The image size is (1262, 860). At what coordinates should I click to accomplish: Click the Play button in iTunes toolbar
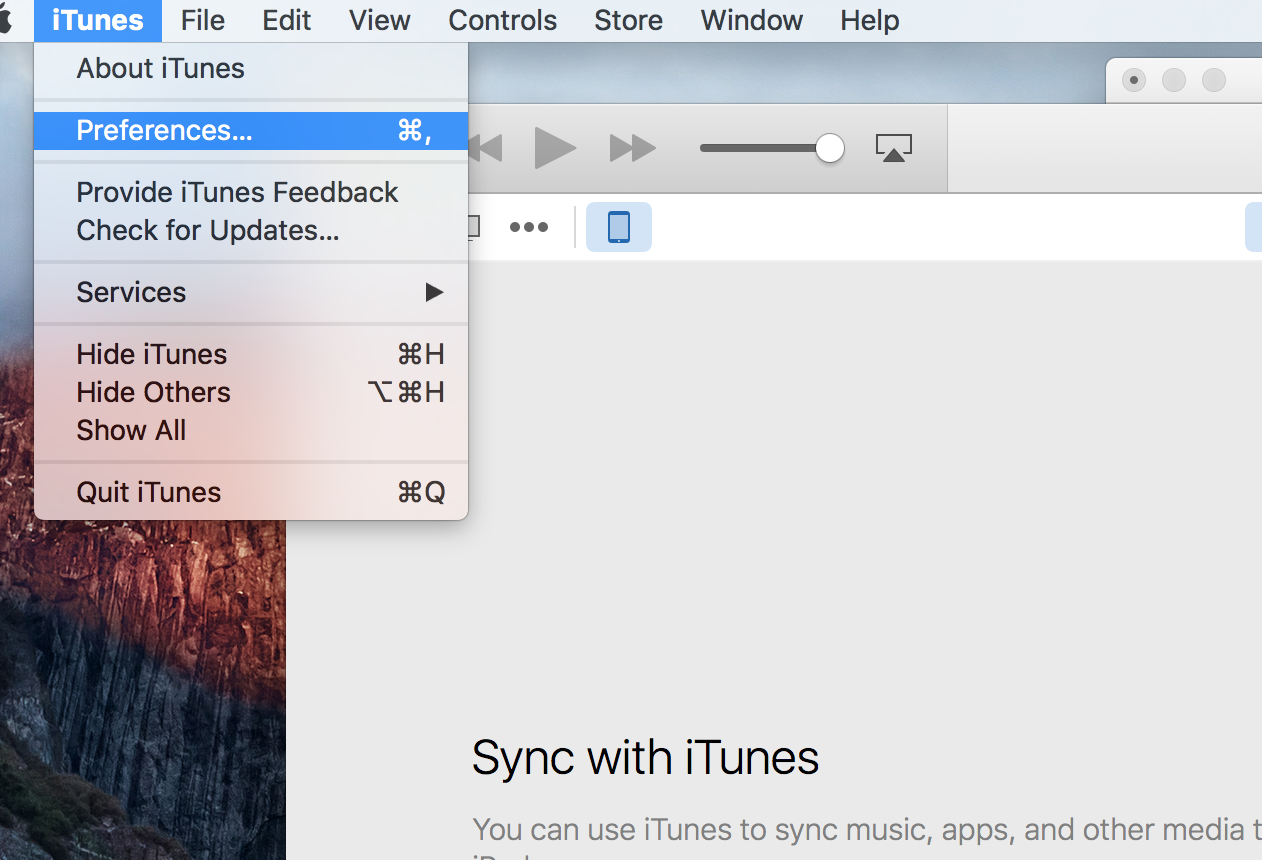pos(555,148)
